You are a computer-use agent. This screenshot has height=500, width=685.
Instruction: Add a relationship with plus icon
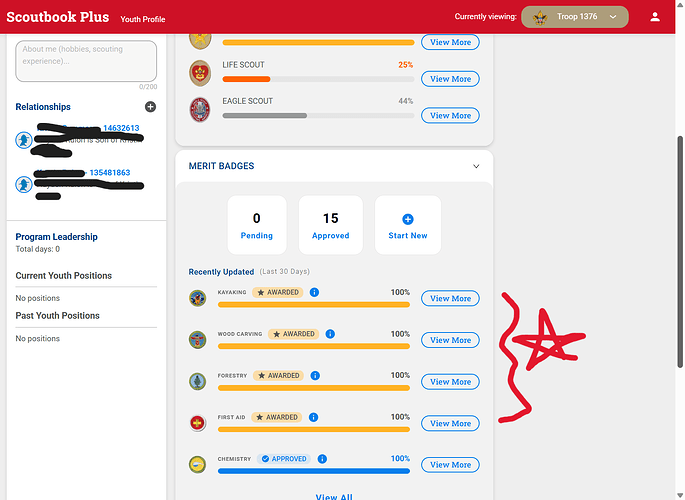tap(150, 107)
